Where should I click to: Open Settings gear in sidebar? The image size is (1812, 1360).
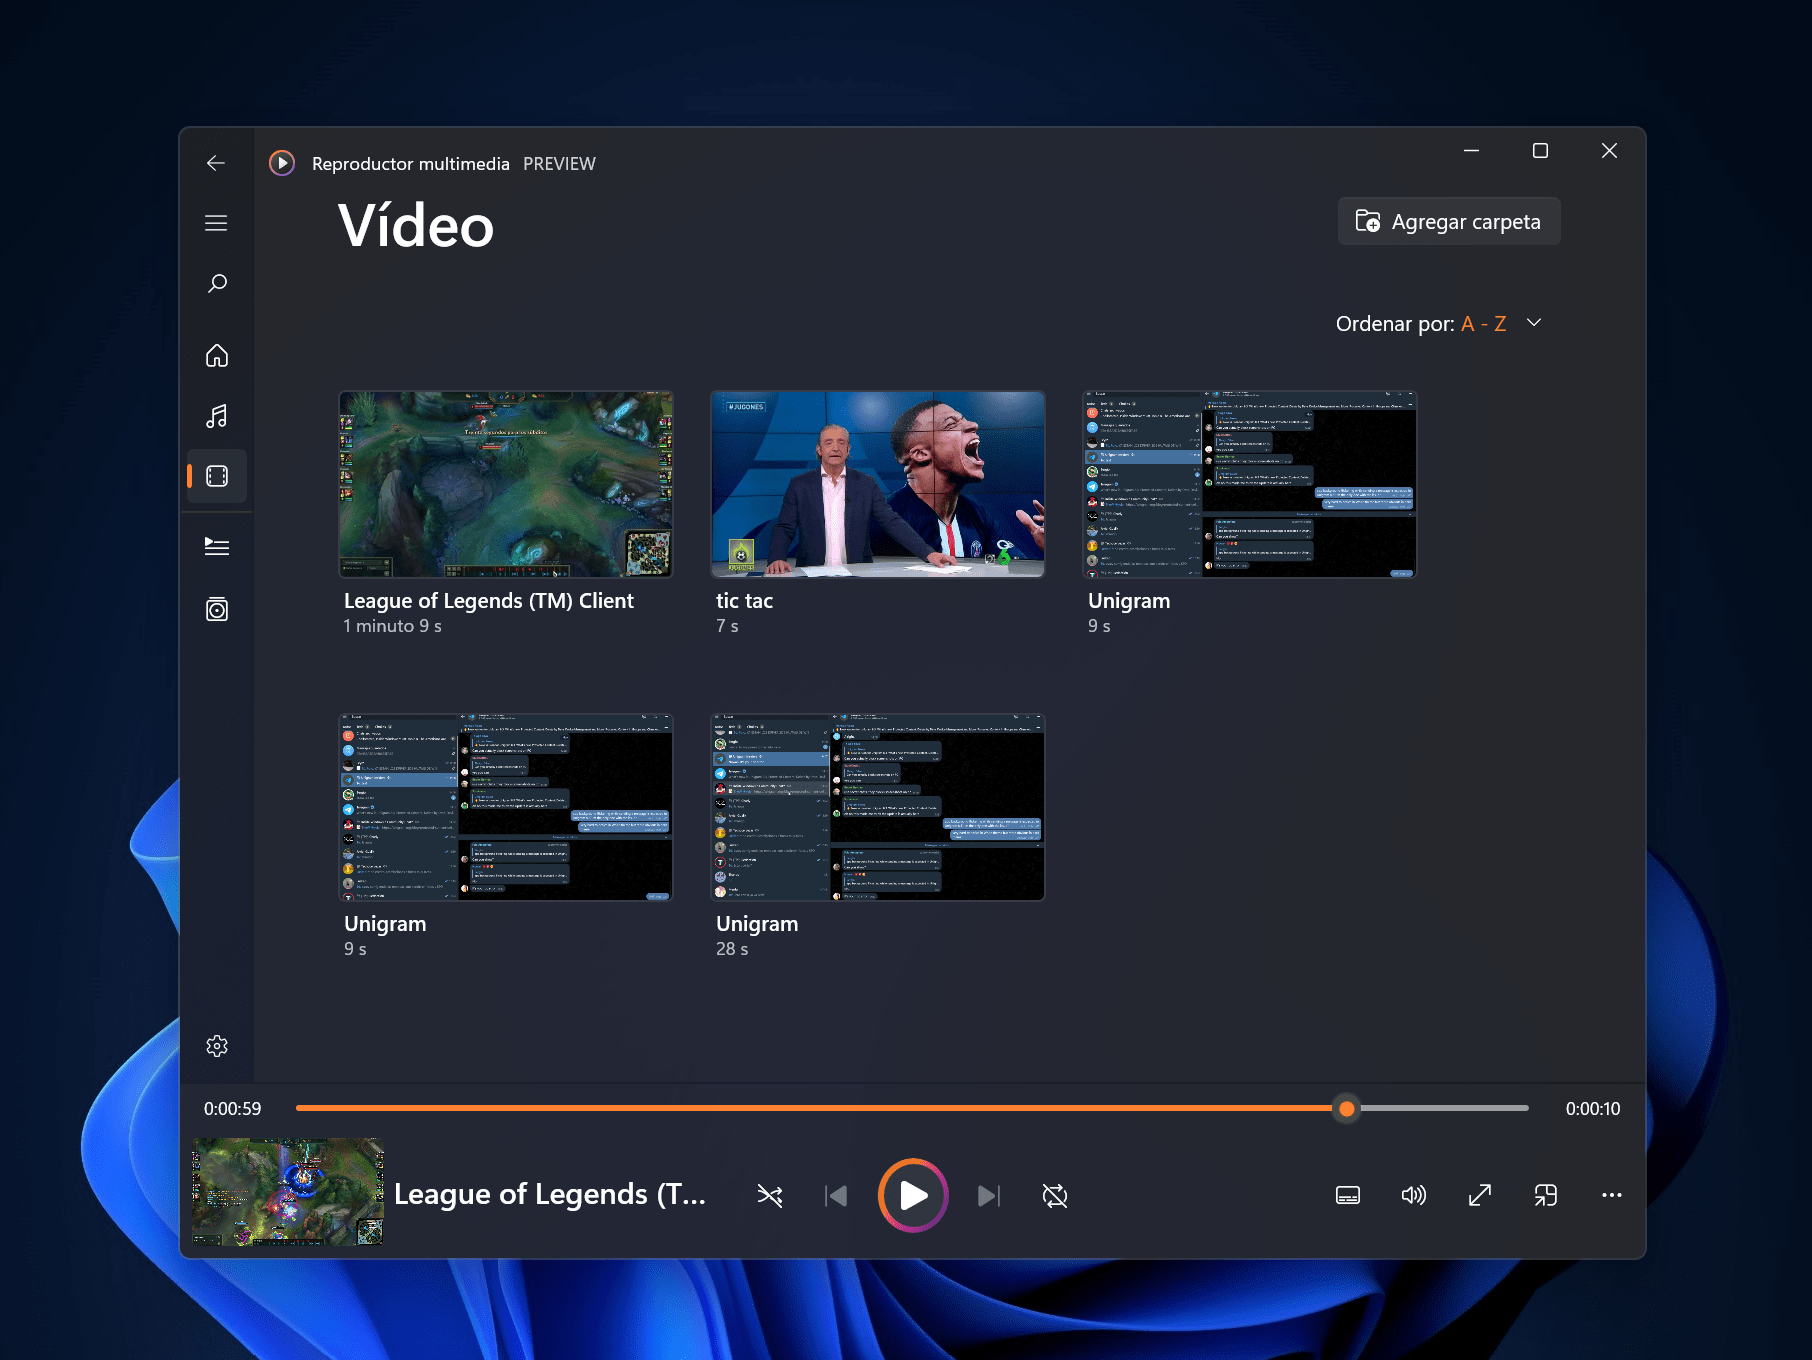point(216,1046)
